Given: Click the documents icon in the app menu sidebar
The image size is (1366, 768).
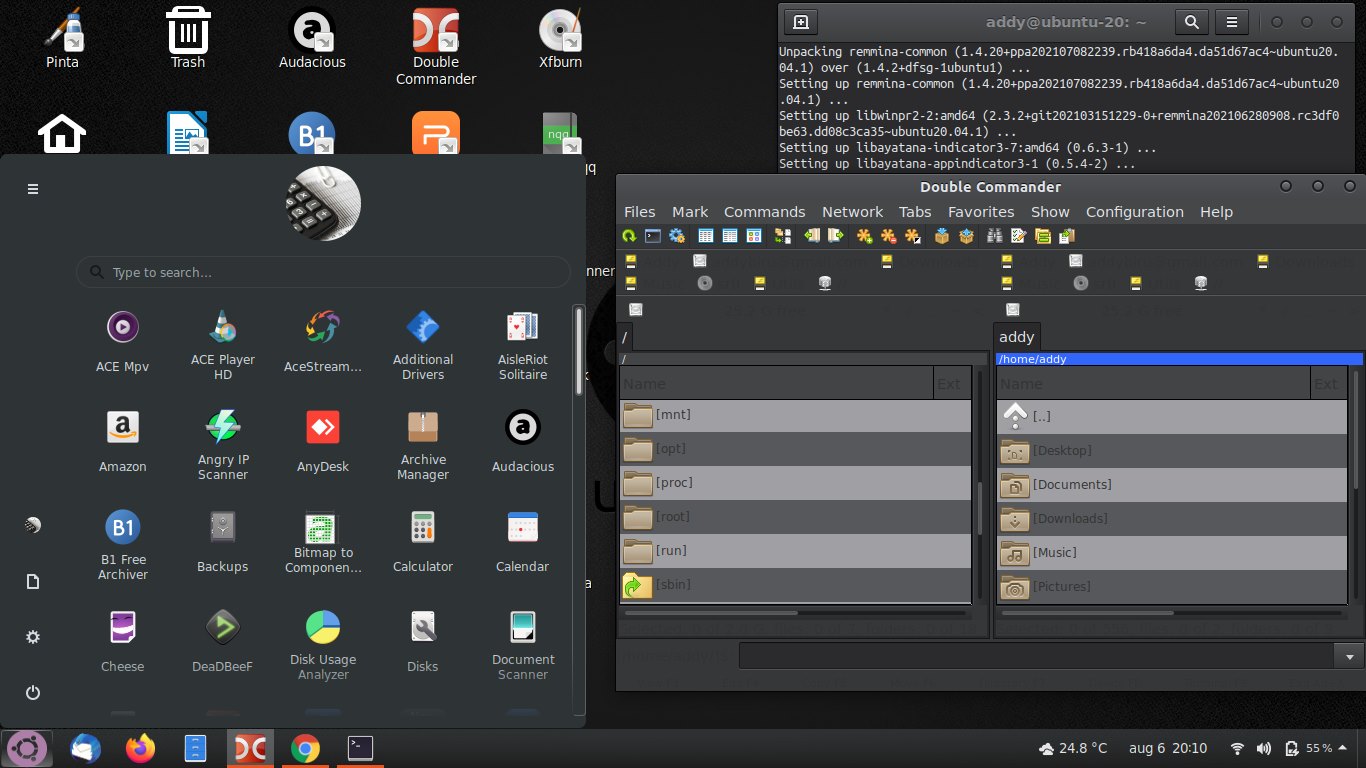Looking at the screenshot, I should [x=33, y=581].
